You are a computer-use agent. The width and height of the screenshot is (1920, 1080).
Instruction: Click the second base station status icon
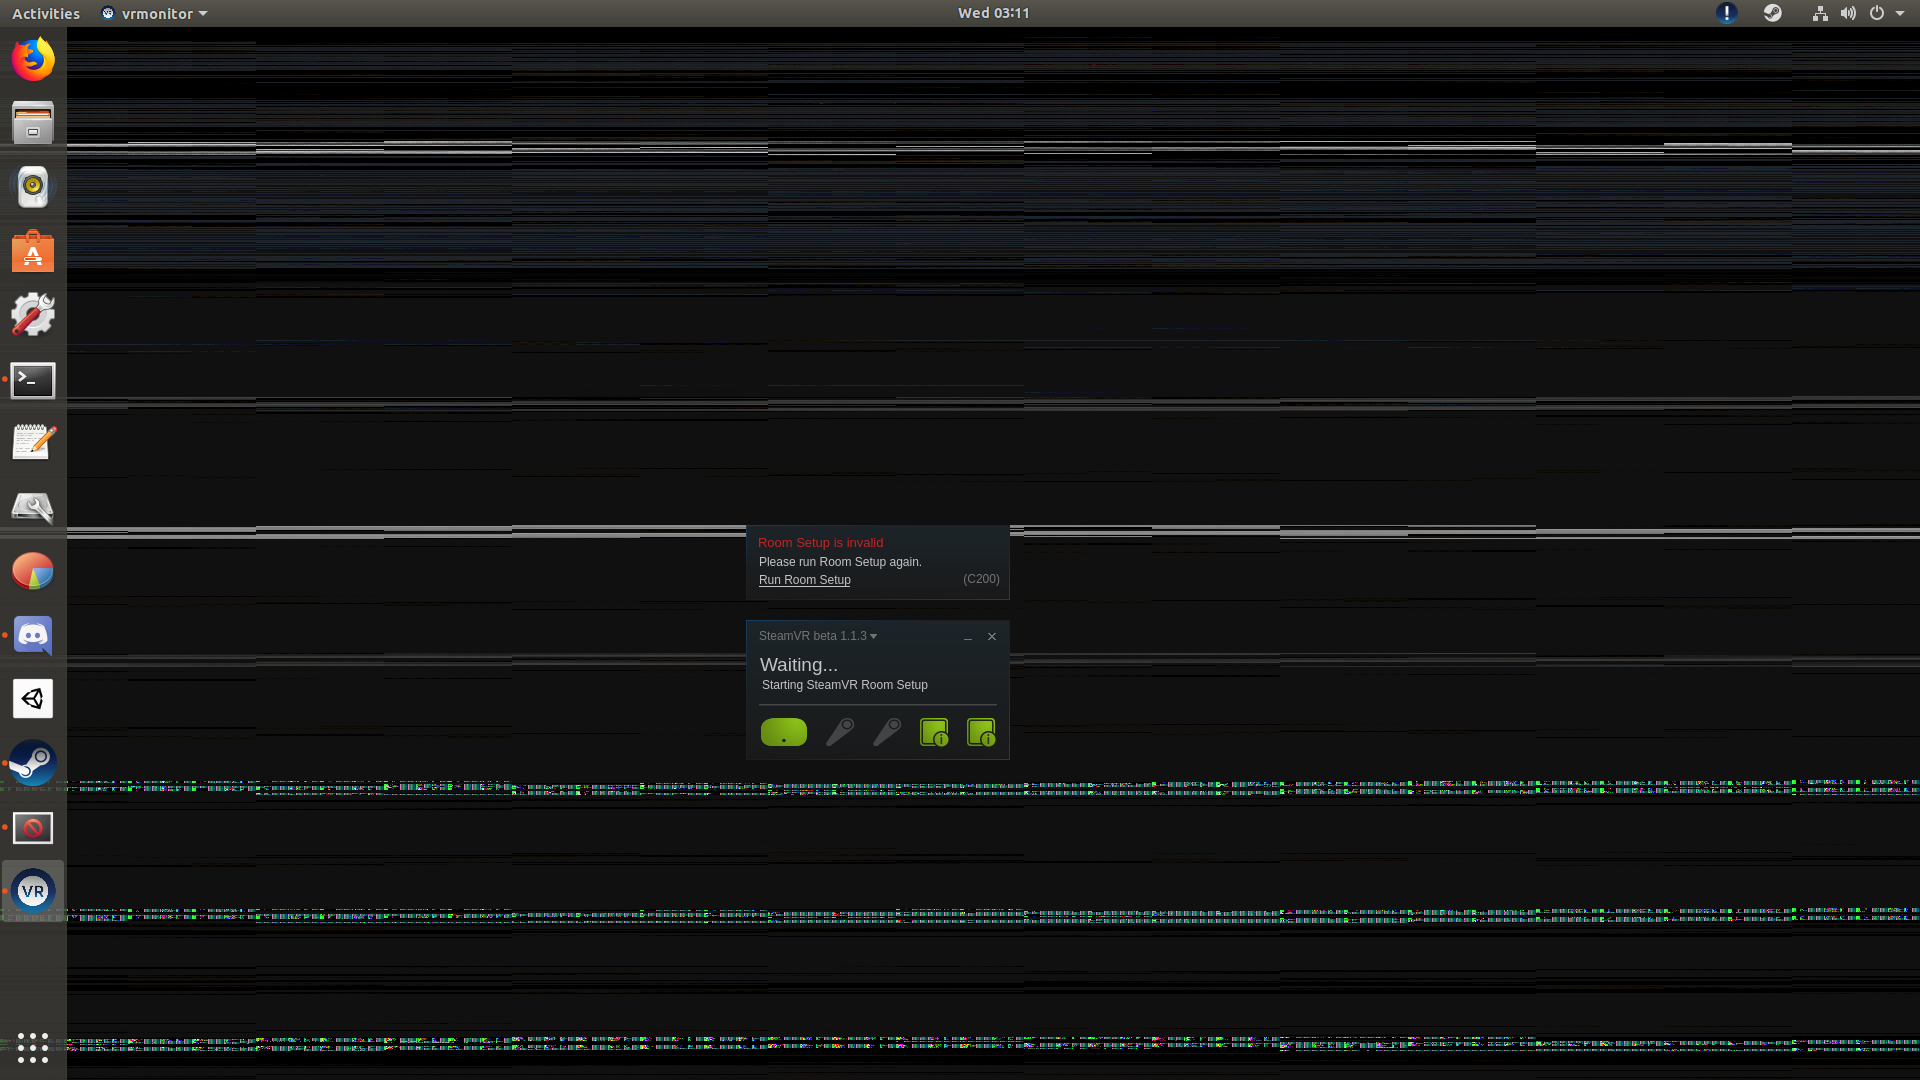coord(981,732)
